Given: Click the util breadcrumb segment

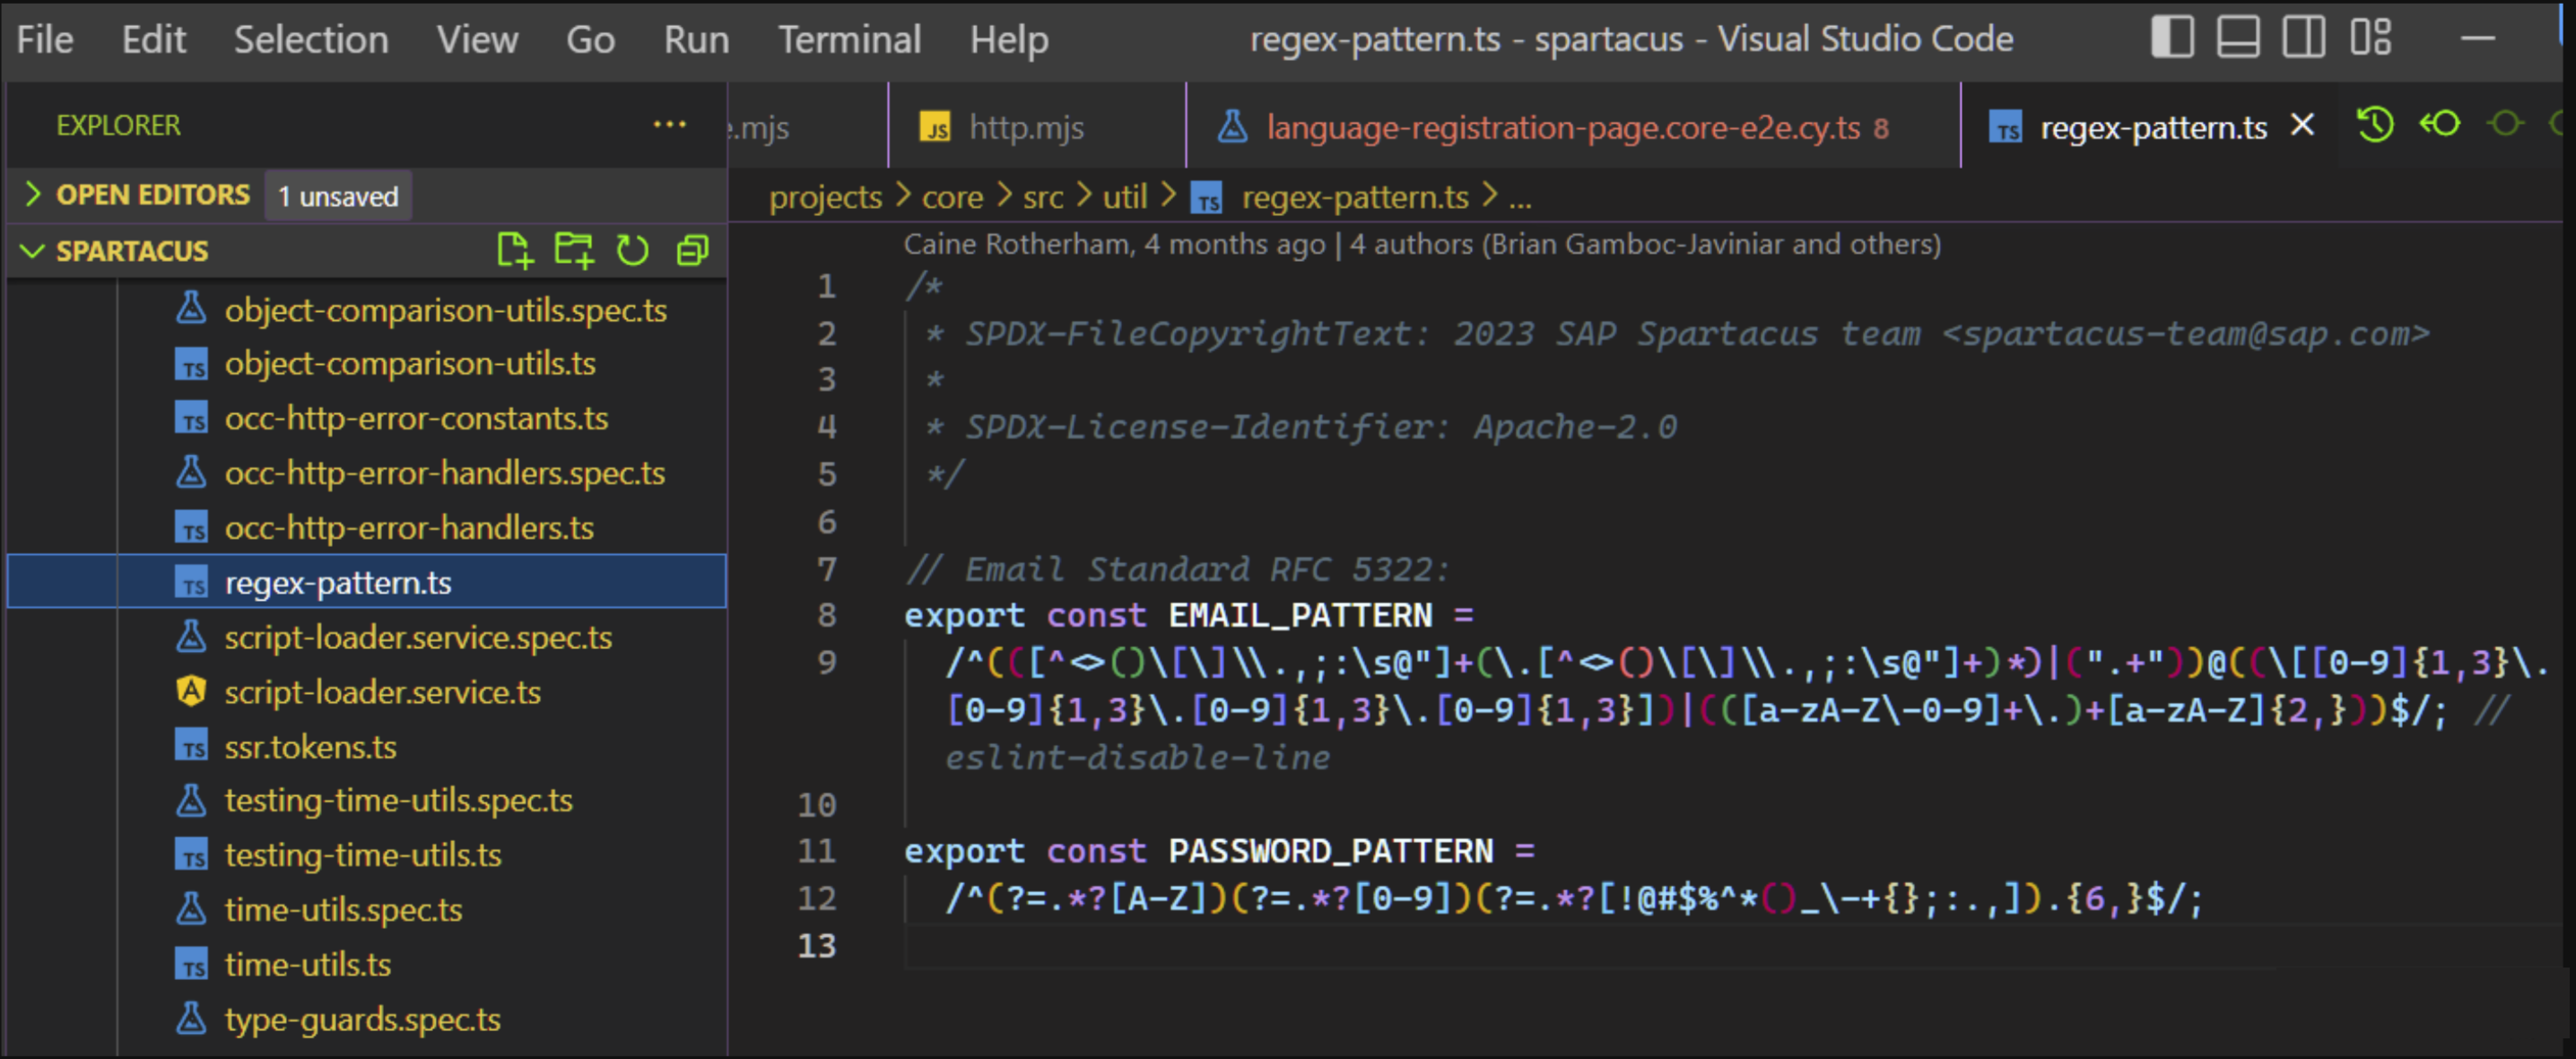Looking at the screenshot, I should tap(1124, 197).
